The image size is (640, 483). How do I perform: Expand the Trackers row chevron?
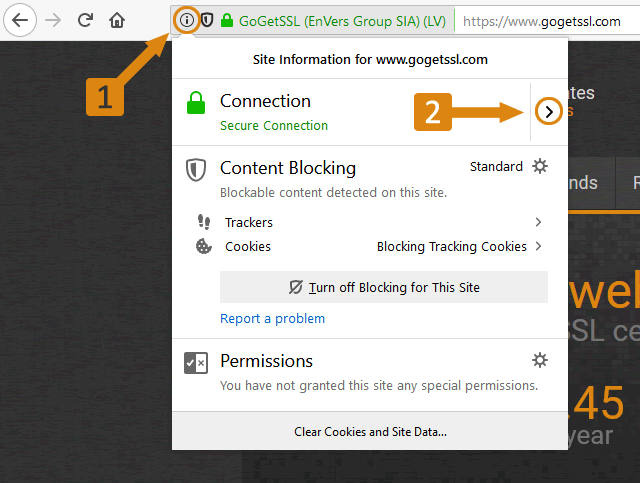point(538,222)
